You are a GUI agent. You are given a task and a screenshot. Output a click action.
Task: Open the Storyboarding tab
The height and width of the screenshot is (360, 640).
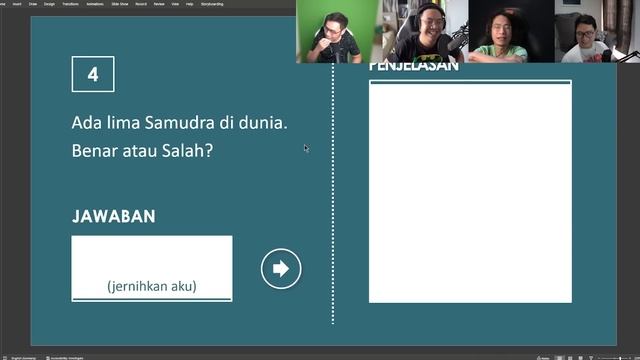[x=212, y=4]
